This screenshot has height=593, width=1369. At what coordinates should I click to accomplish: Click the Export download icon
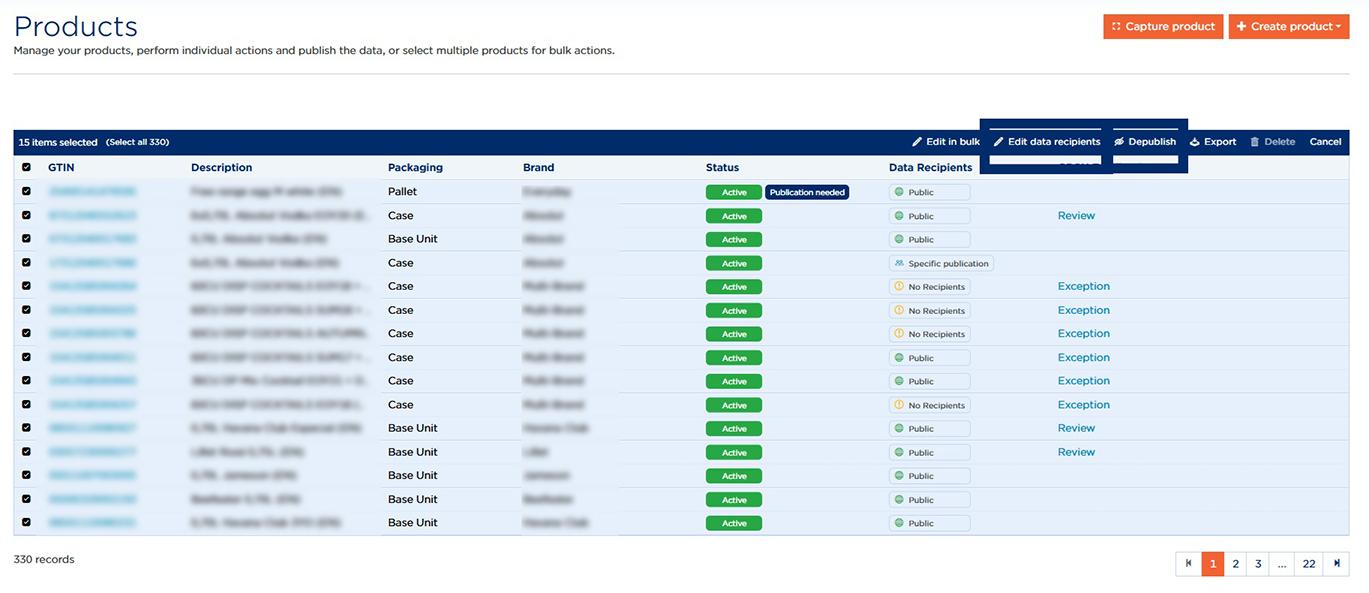[x=1194, y=142]
